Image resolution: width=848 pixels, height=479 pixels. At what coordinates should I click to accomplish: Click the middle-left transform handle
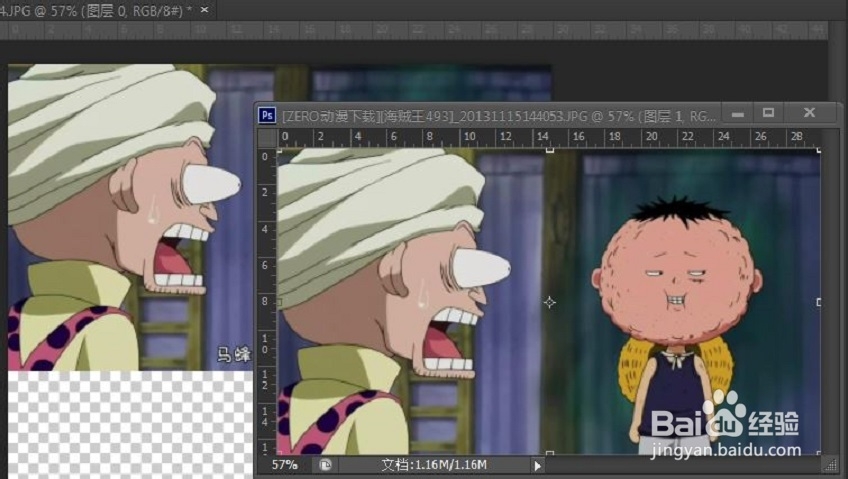tap(279, 303)
